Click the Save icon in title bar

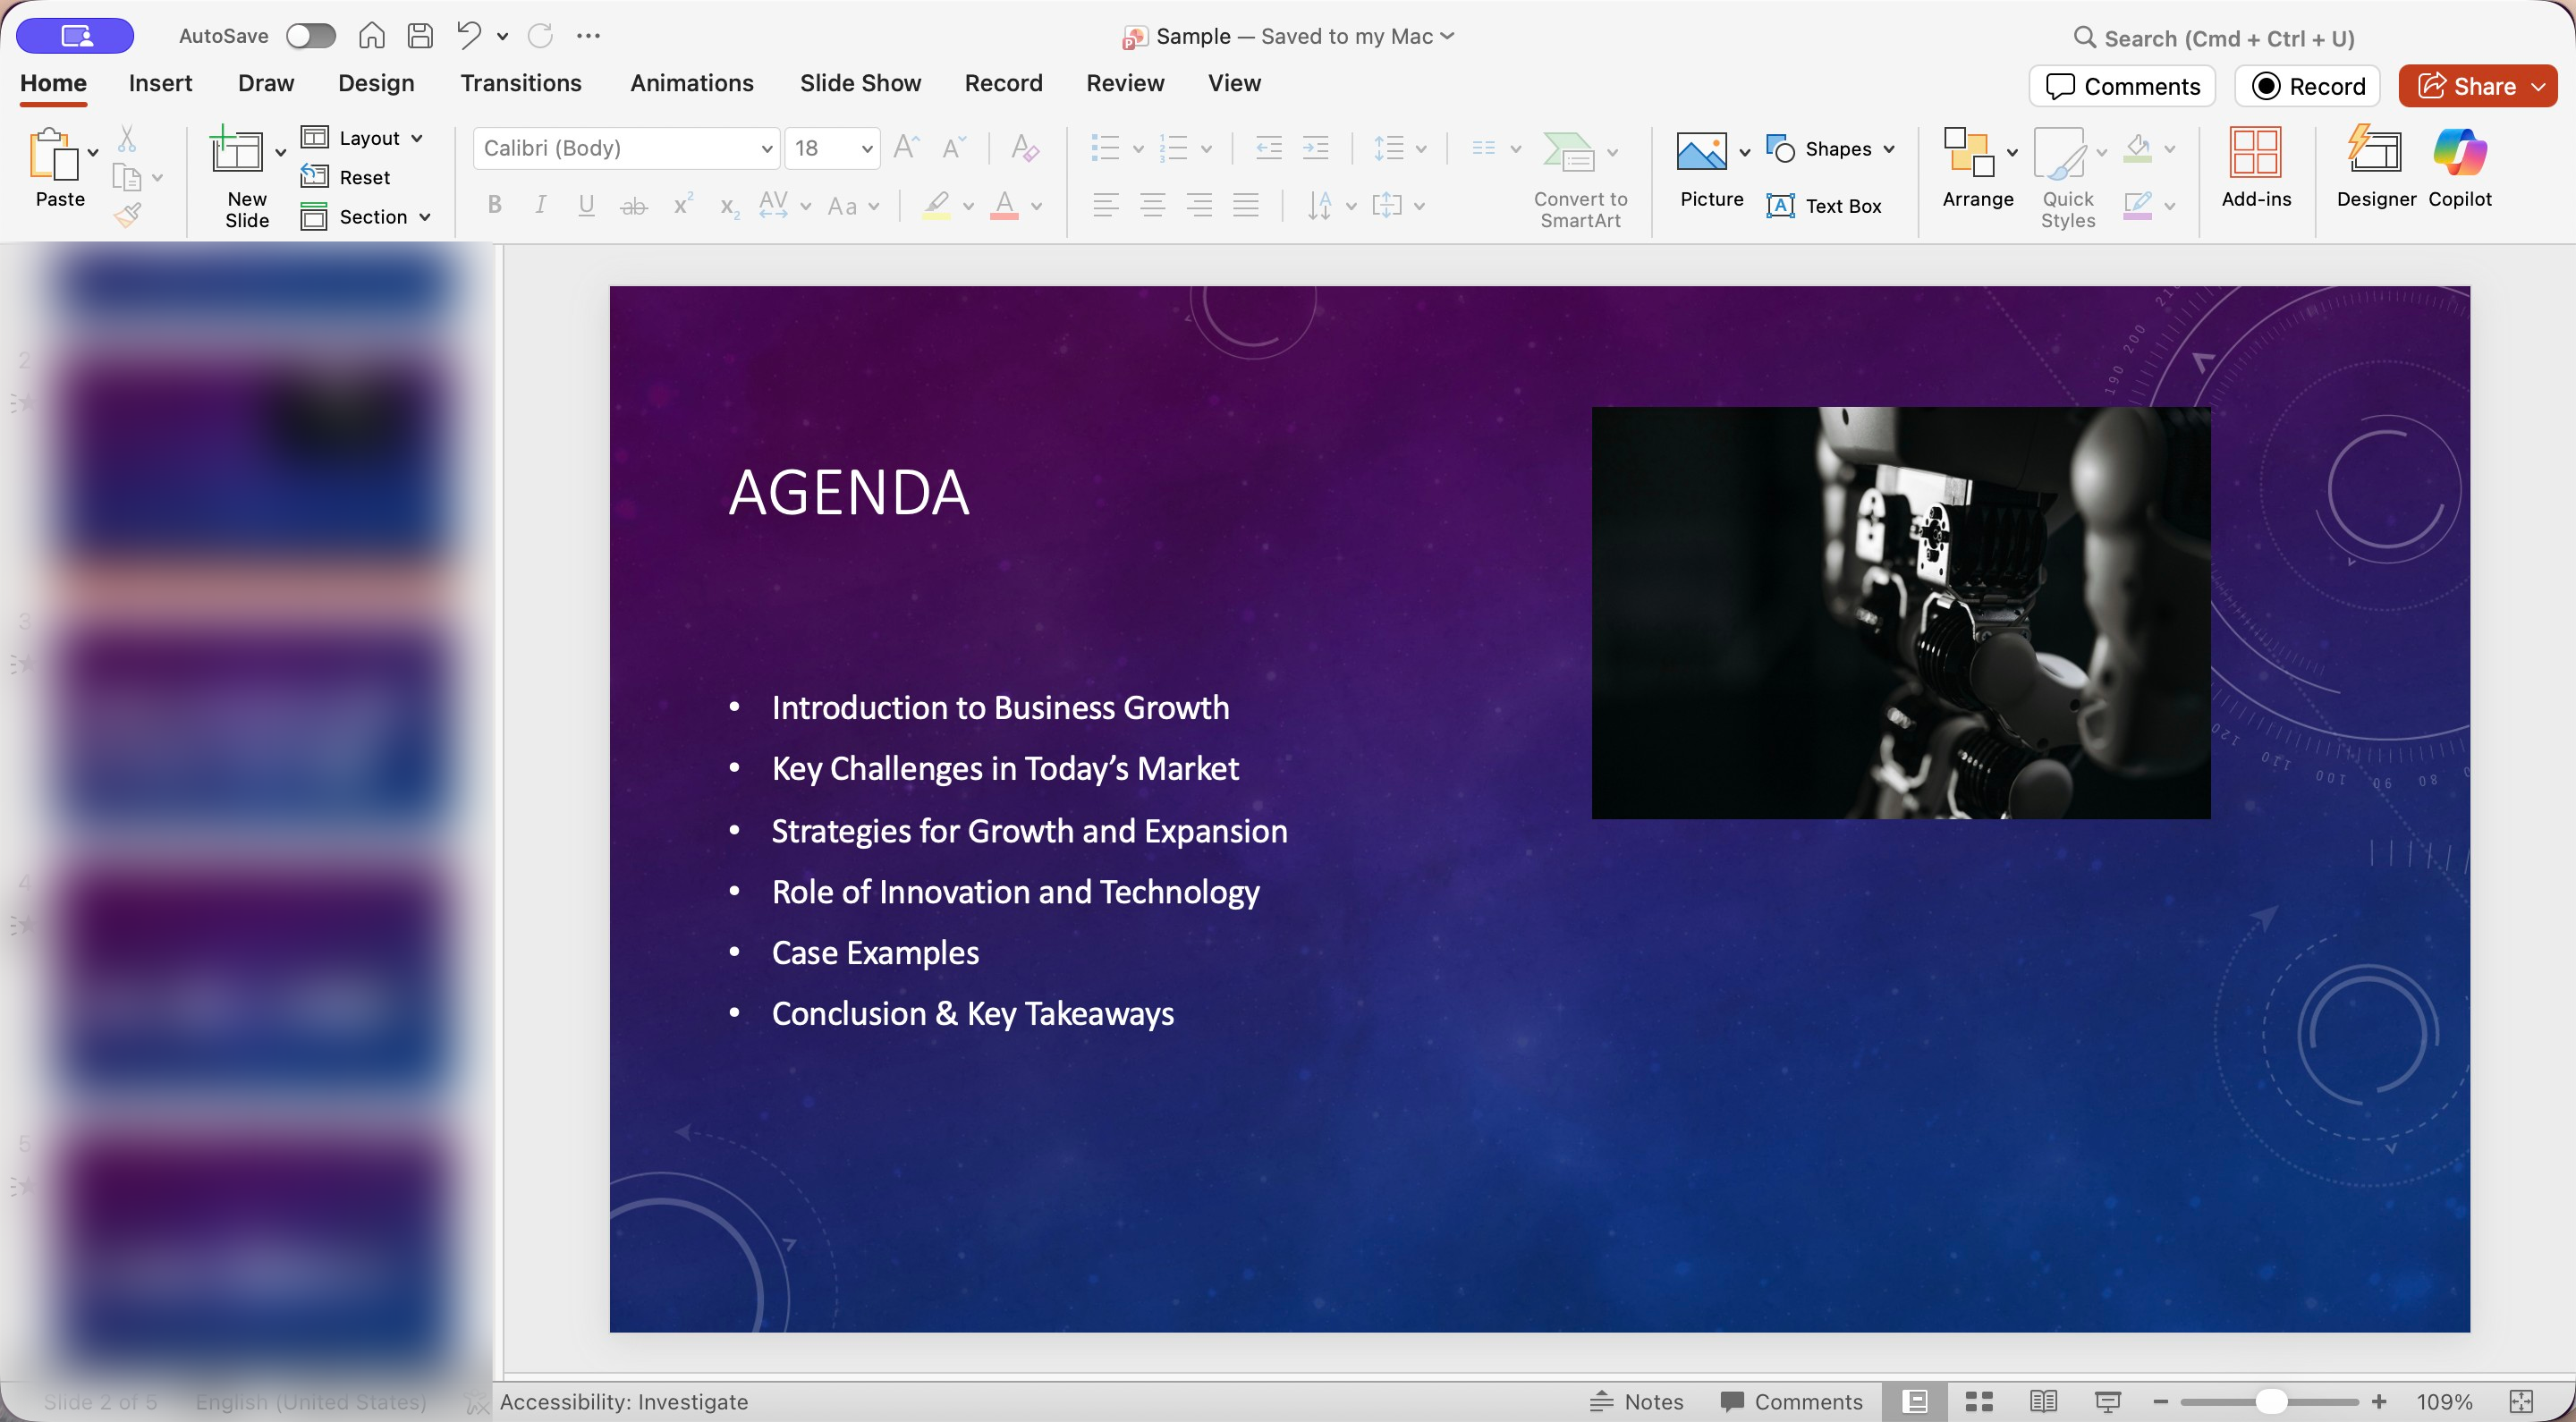tap(421, 36)
